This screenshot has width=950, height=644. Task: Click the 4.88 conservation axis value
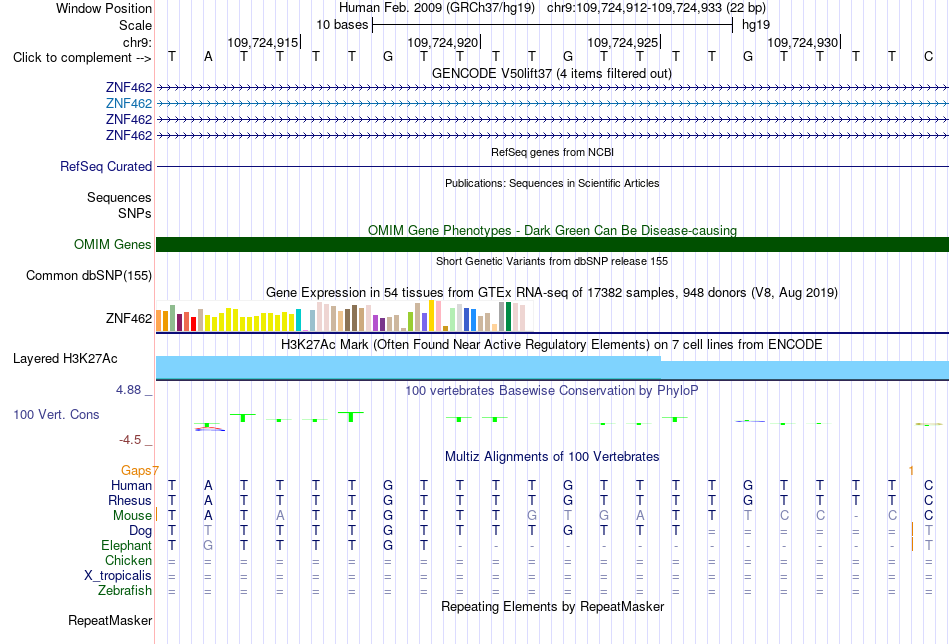(128, 390)
